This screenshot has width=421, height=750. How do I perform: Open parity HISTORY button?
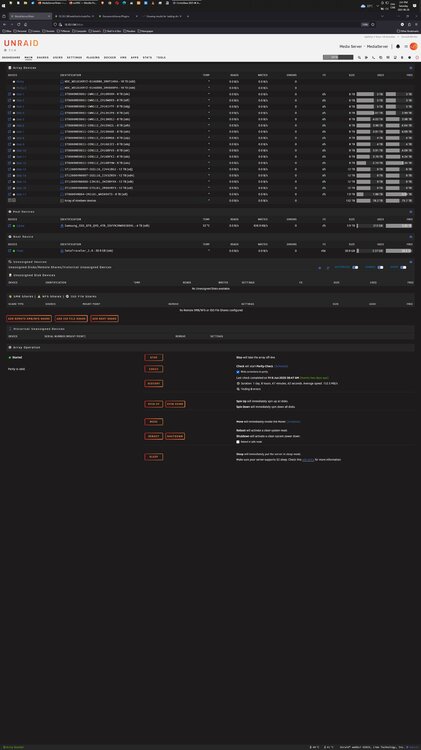(x=154, y=383)
